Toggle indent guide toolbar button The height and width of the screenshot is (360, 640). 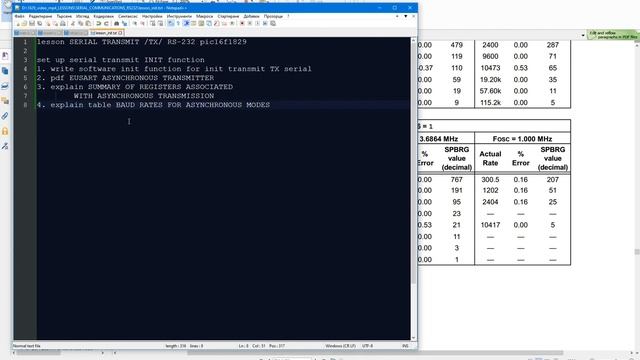[x=186, y=24]
